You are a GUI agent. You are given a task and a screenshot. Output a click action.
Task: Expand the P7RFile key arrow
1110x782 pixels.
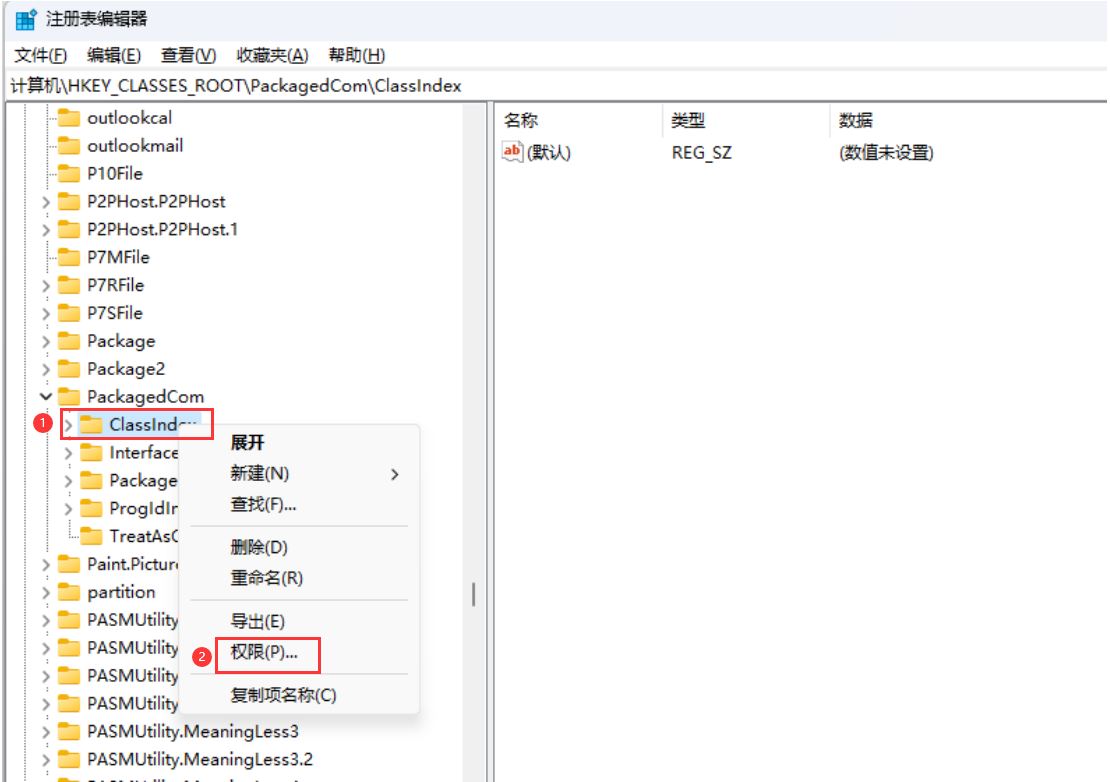pyautogui.click(x=45, y=285)
